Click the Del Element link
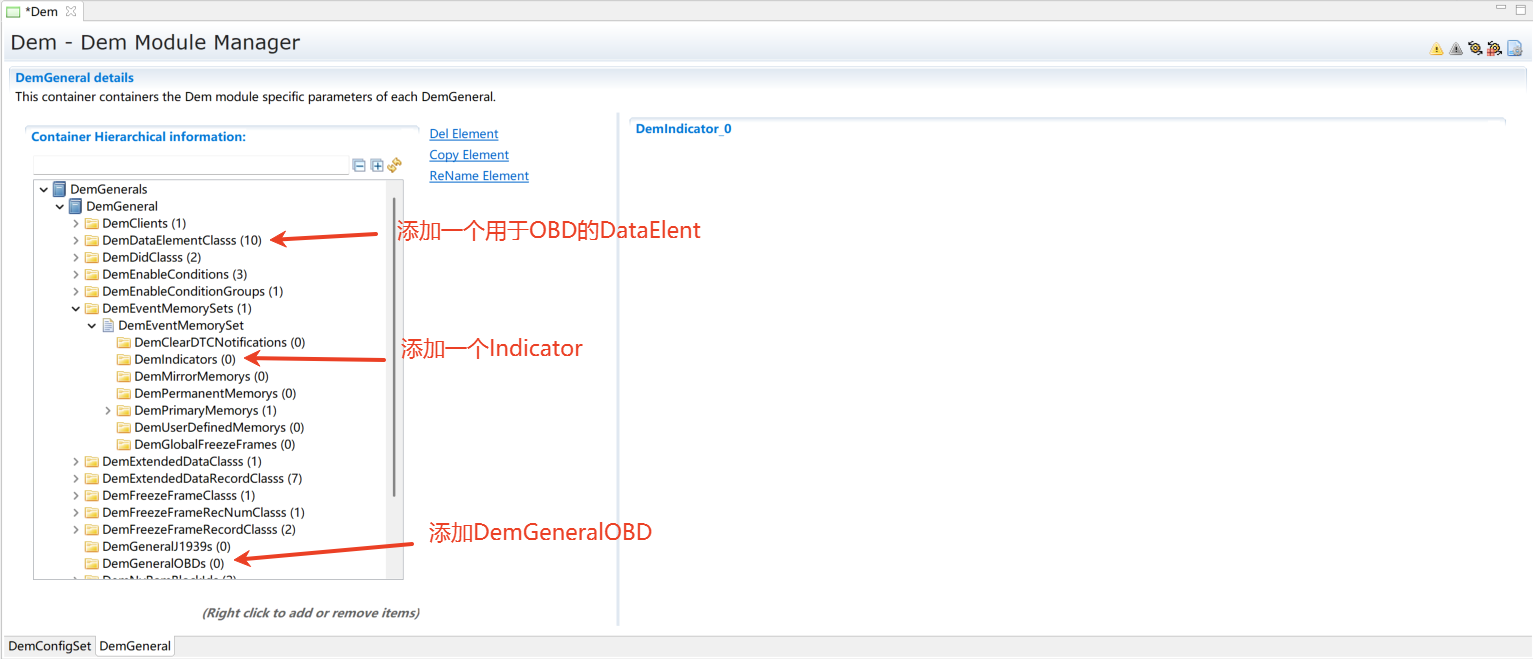1533x659 pixels. [463, 134]
